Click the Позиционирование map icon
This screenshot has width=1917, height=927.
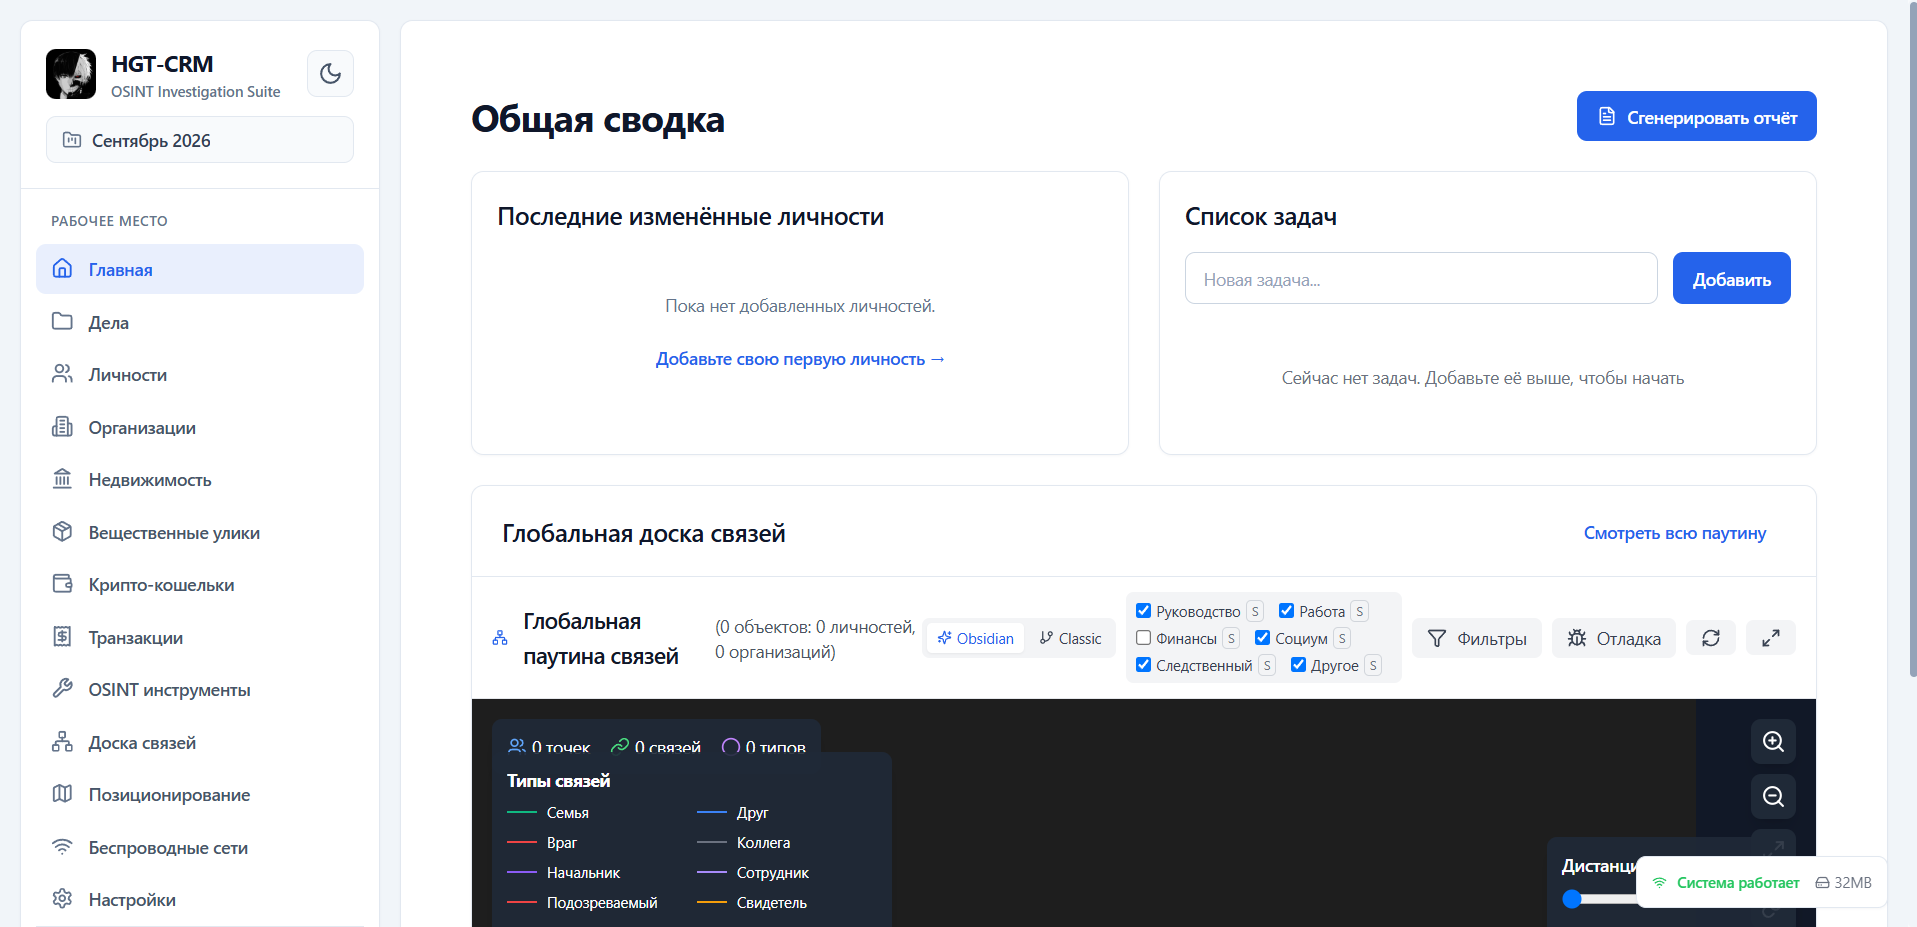click(x=62, y=794)
